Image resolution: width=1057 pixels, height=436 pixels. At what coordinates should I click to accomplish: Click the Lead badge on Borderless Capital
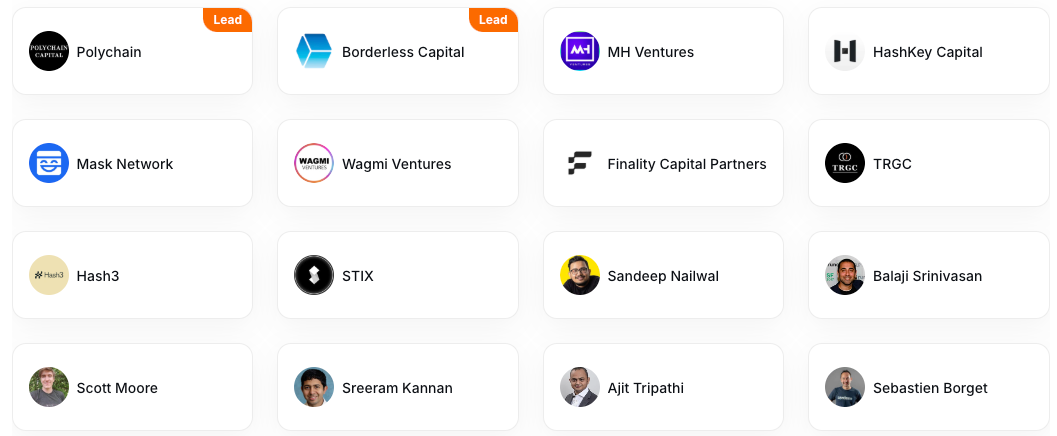(x=493, y=20)
